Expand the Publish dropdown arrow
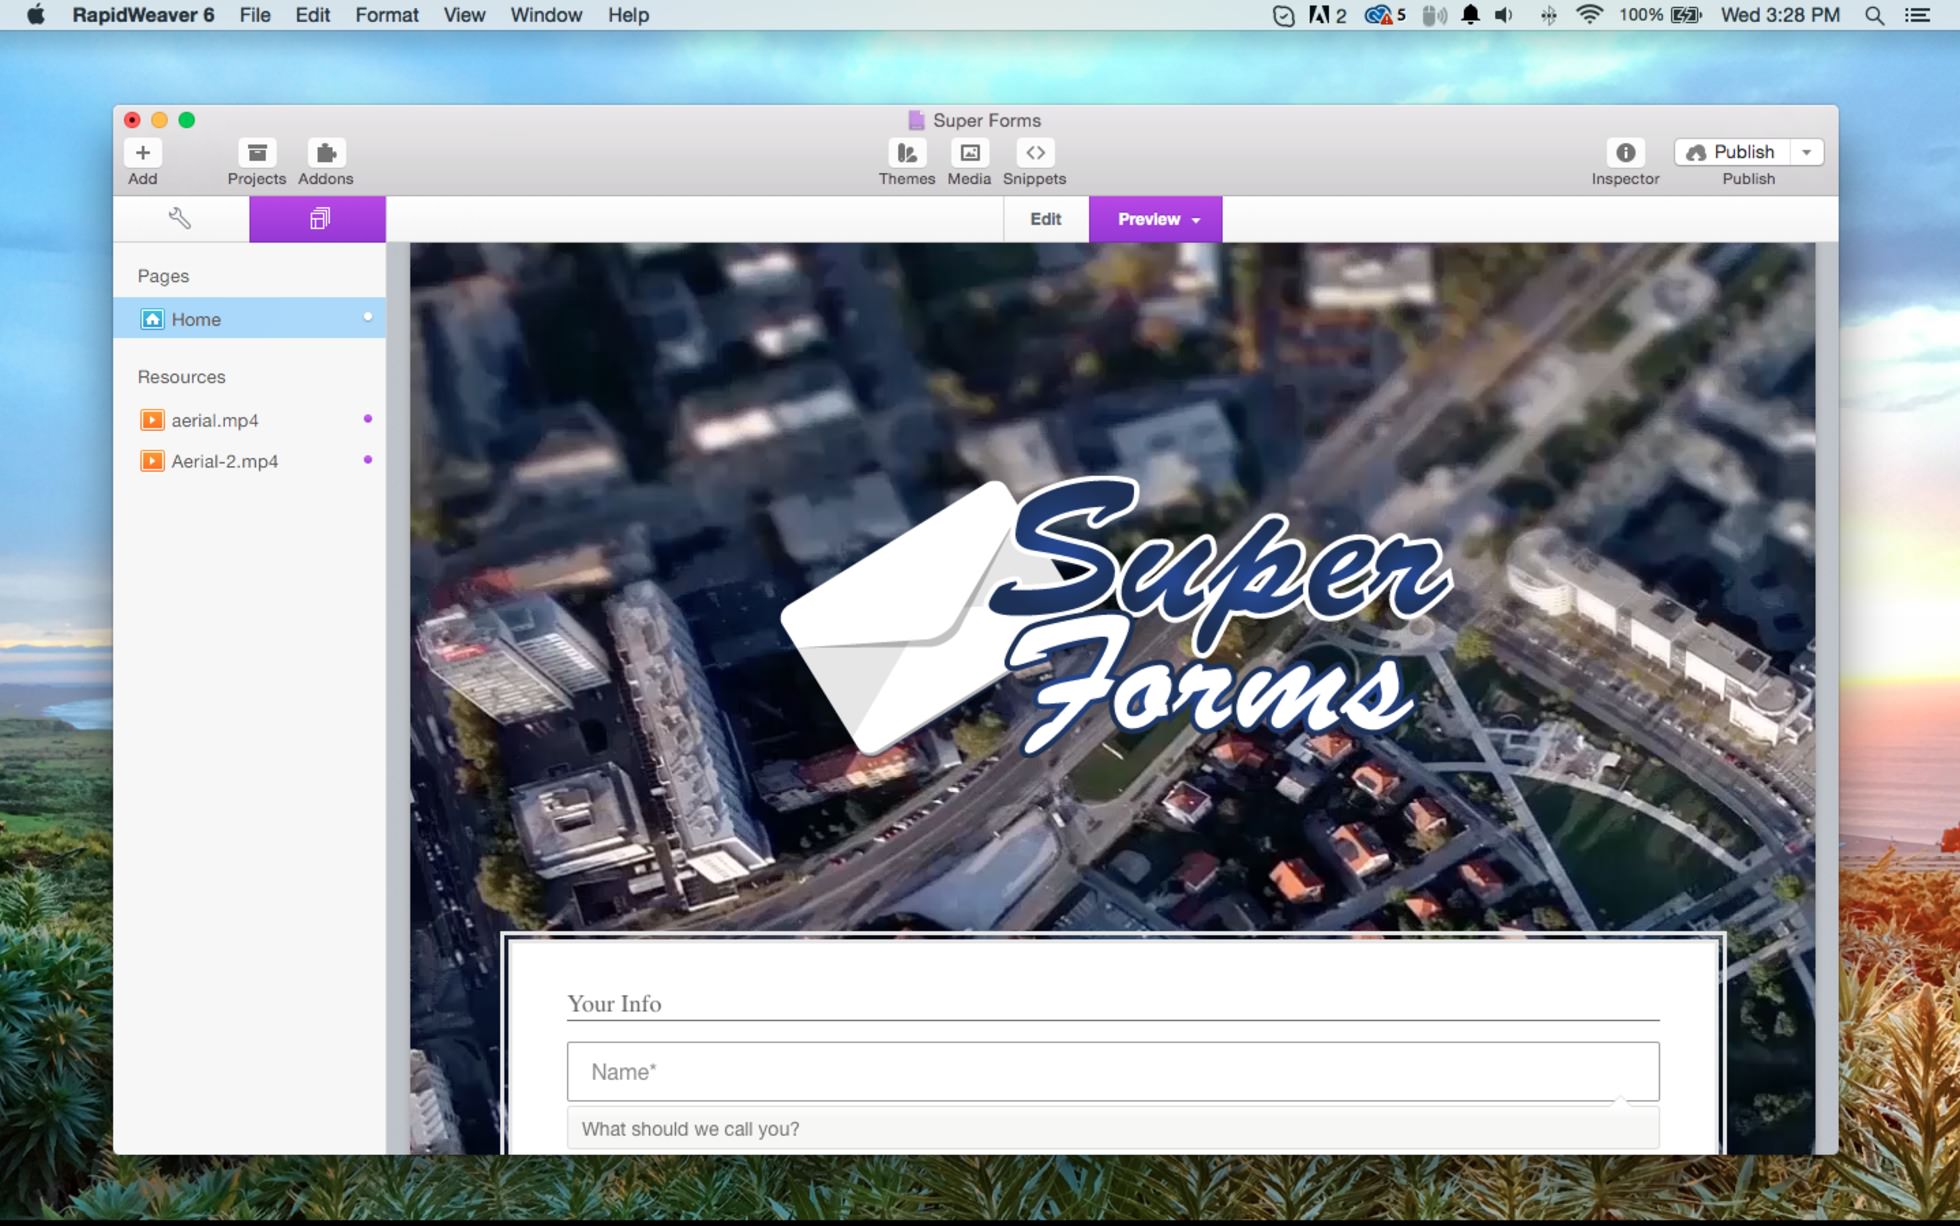Viewport: 1960px width, 1226px height. pos(1807,152)
